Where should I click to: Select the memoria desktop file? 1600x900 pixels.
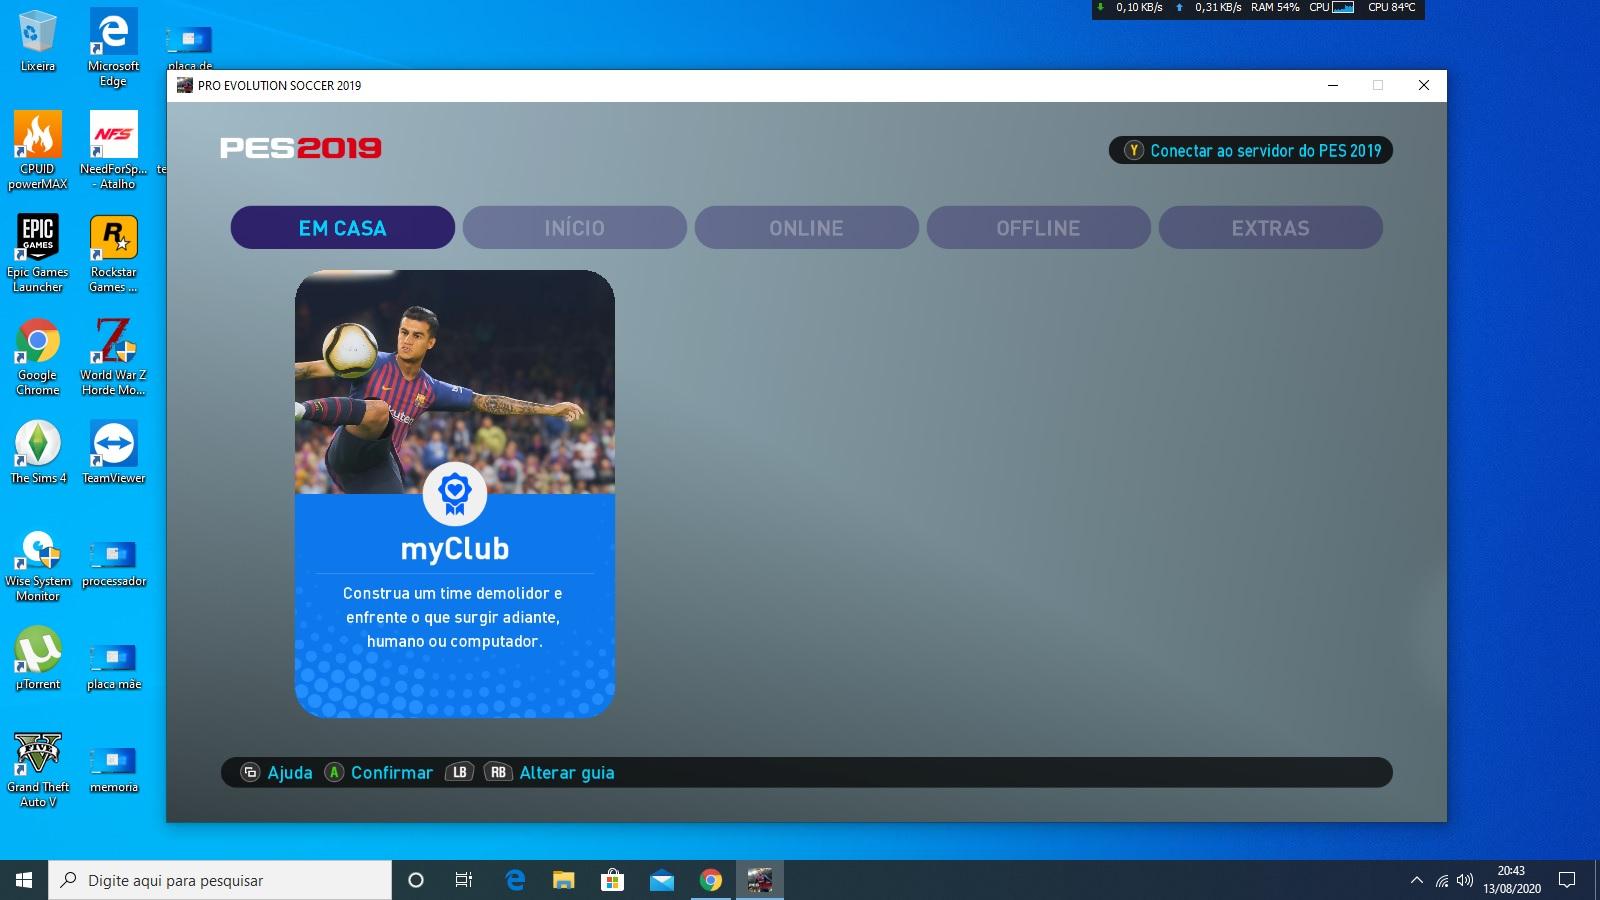coord(113,768)
